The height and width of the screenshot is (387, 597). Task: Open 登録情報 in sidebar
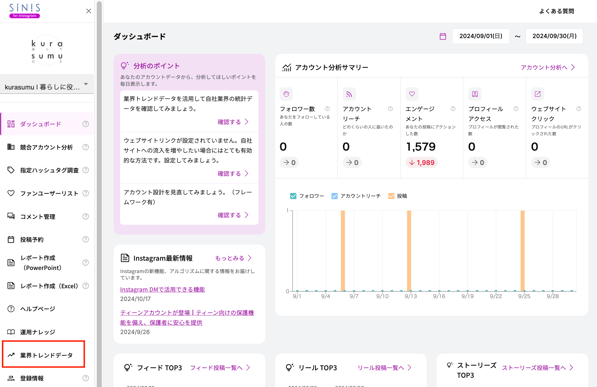pyautogui.click(x=46, y=378)
